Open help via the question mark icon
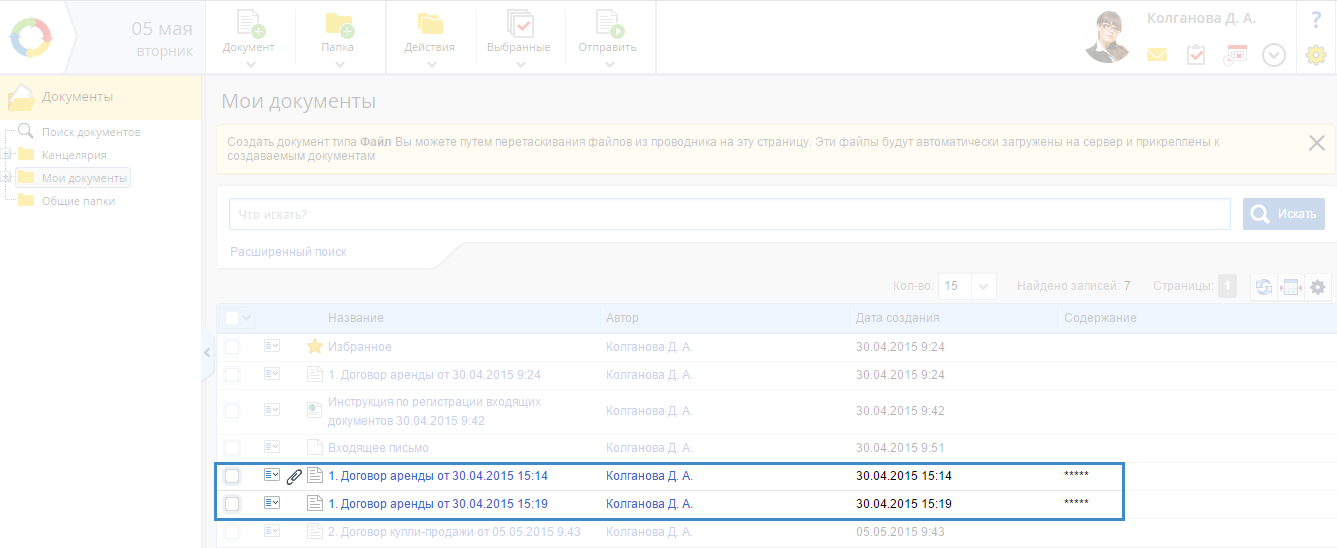 point(1316,20)
